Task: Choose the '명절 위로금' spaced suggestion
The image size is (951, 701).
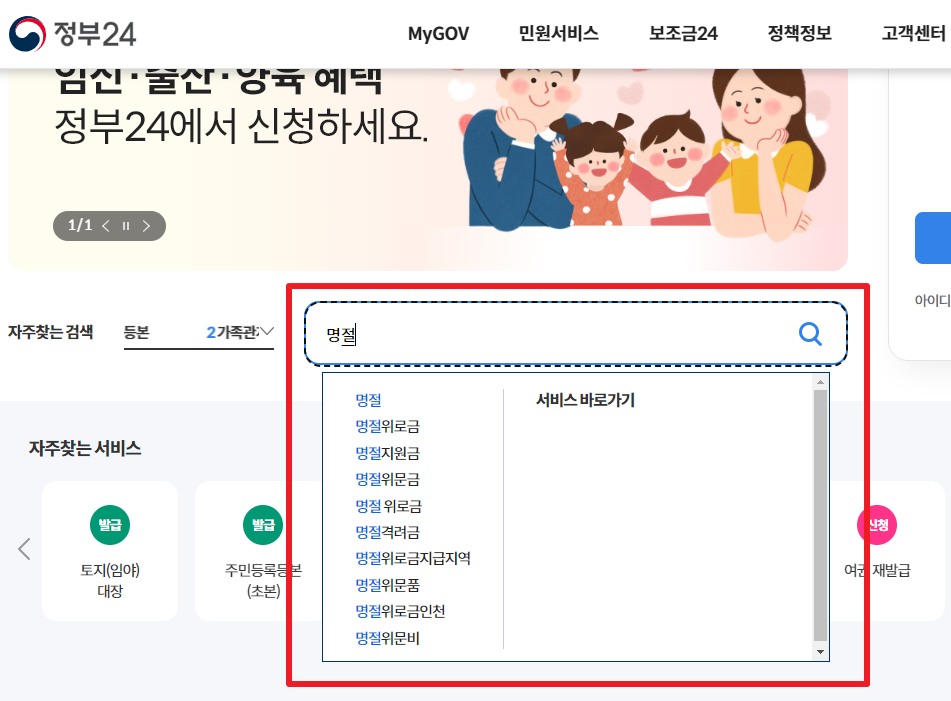Action: (x=388, y=506)
